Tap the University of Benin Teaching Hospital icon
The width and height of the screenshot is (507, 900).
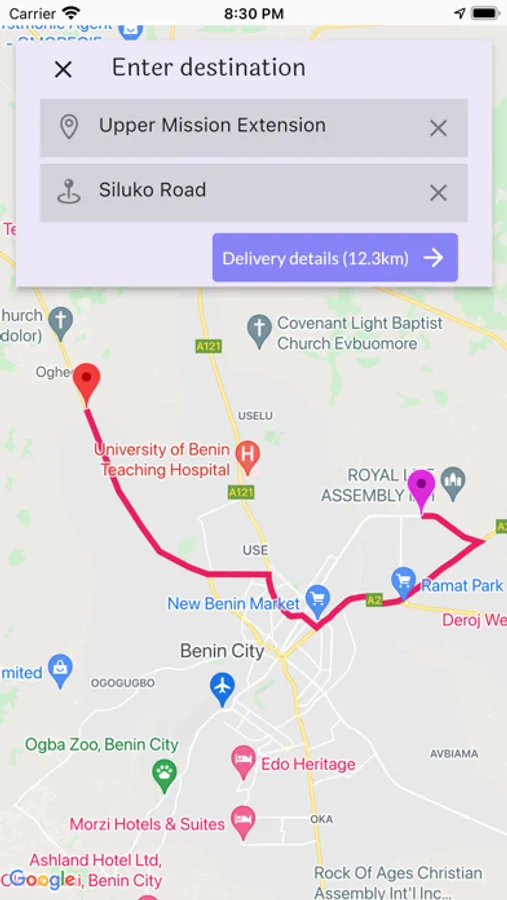247,457
